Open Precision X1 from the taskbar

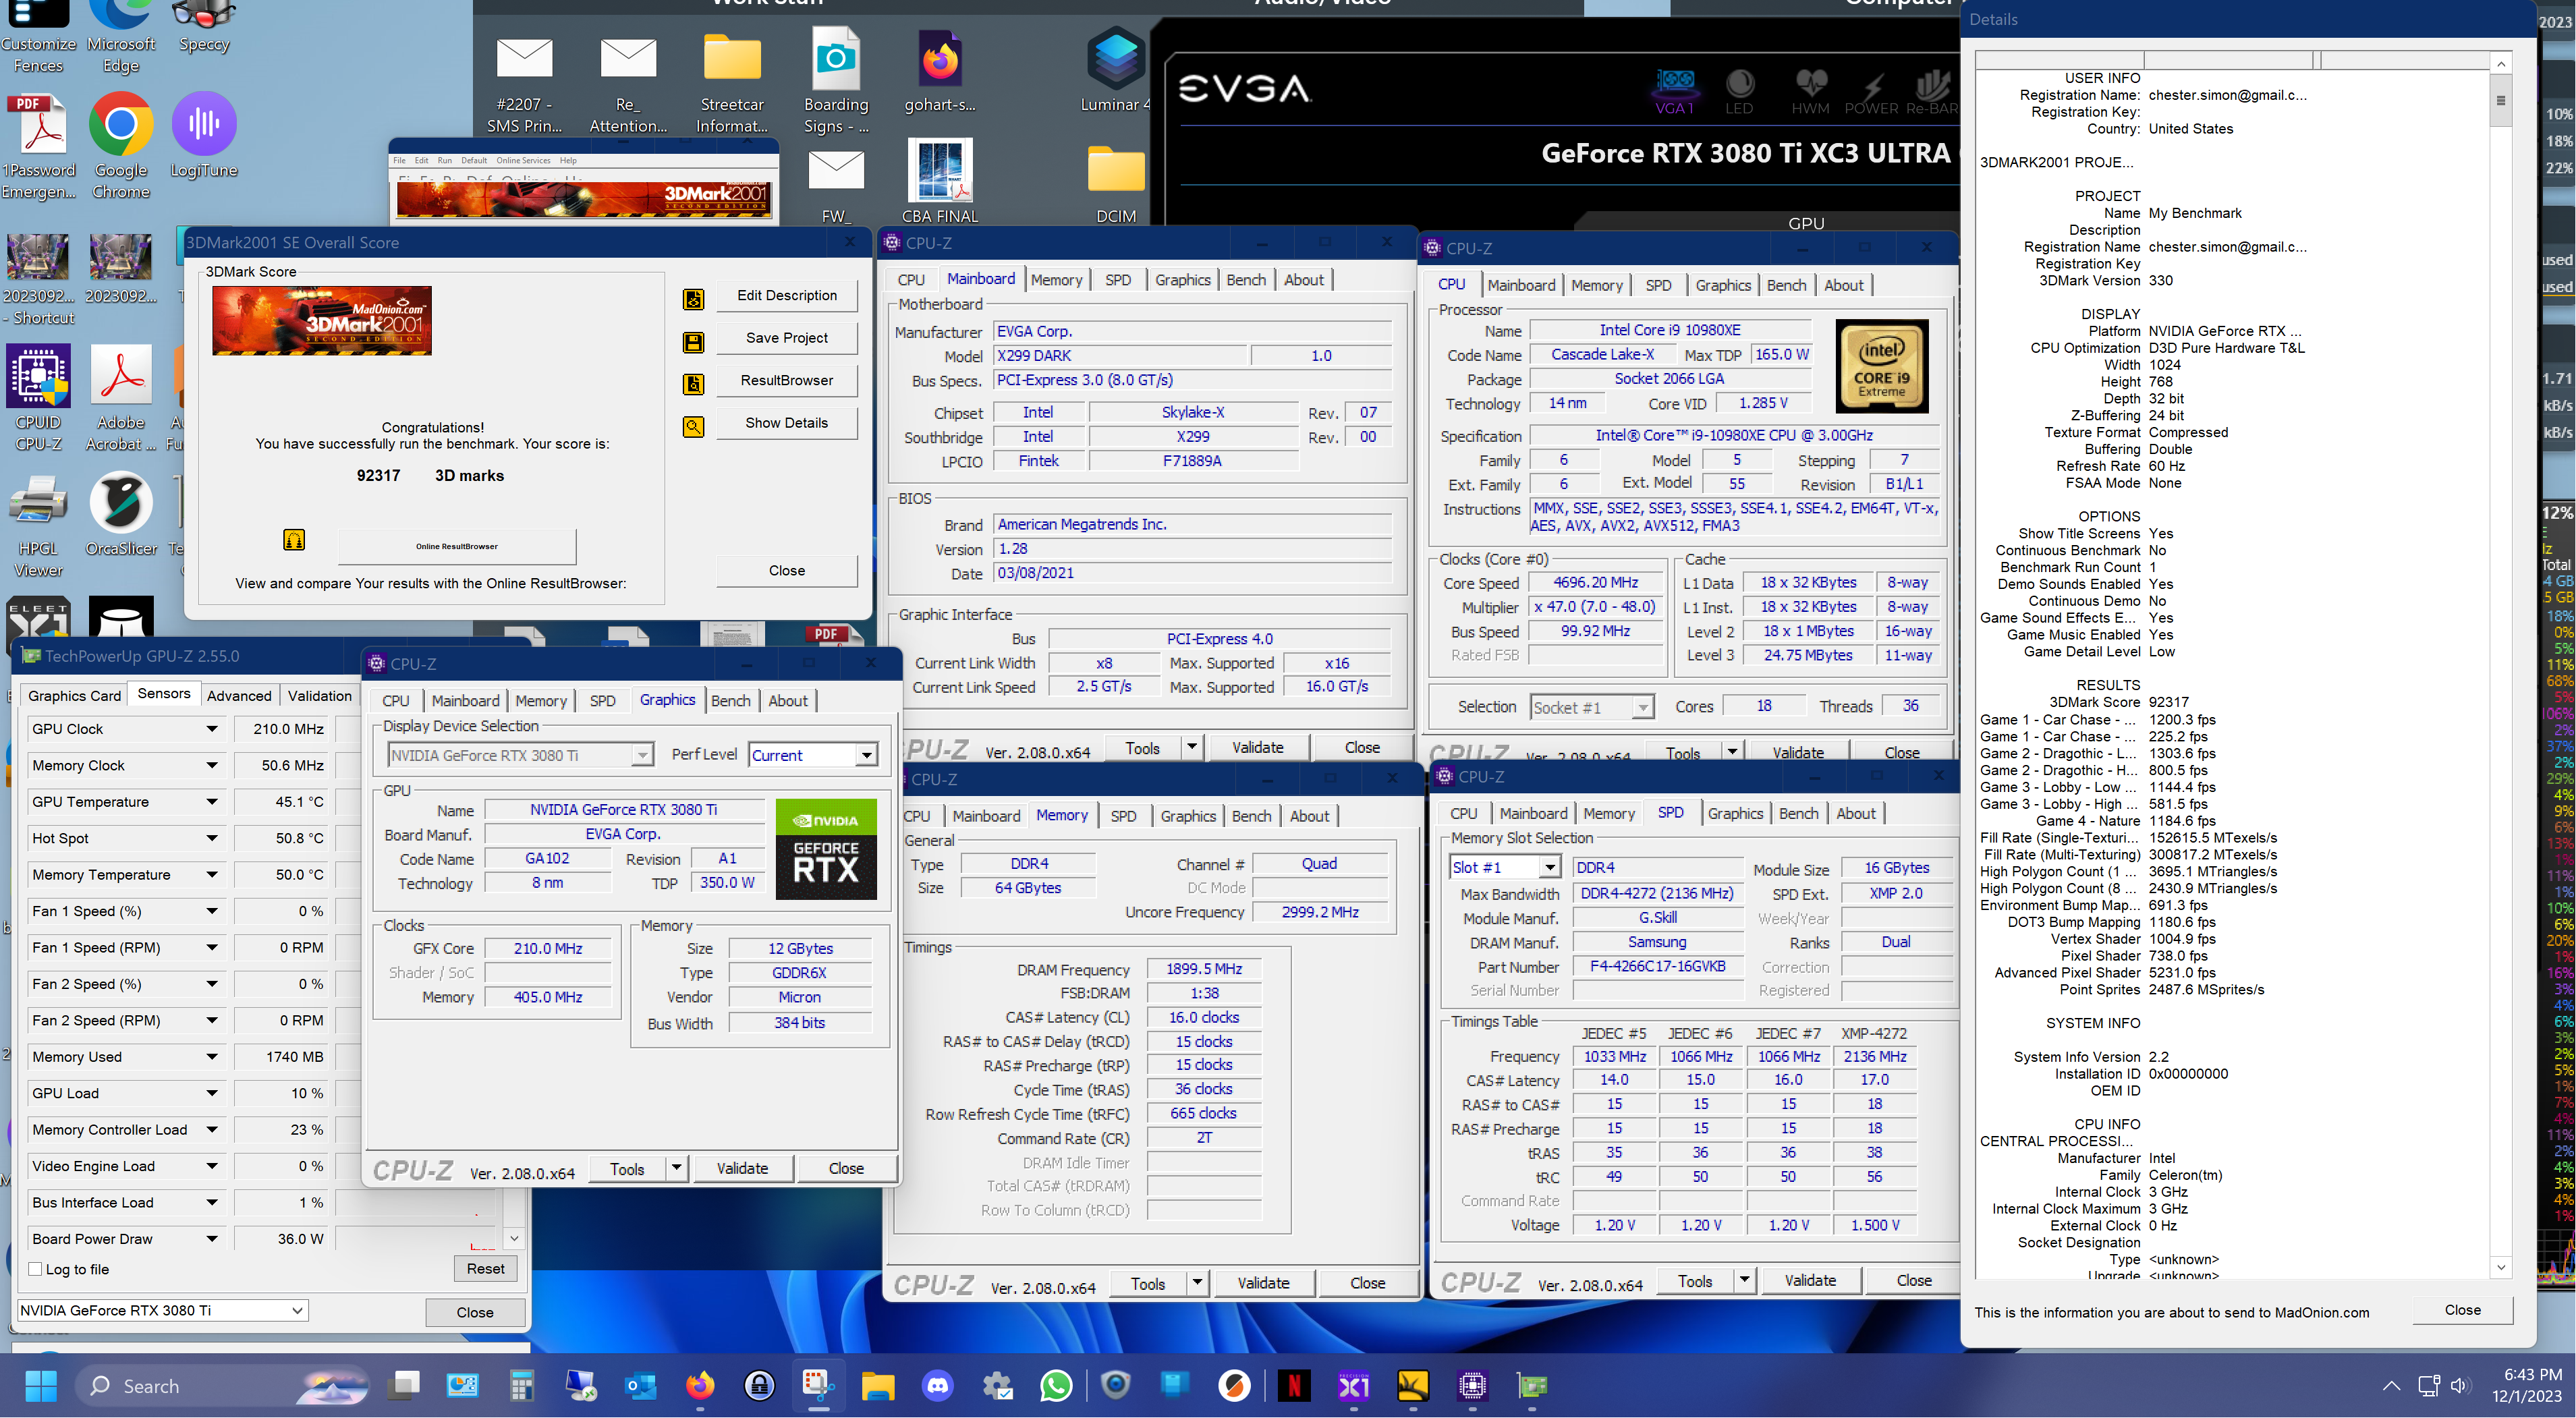click(1353, 1386)
